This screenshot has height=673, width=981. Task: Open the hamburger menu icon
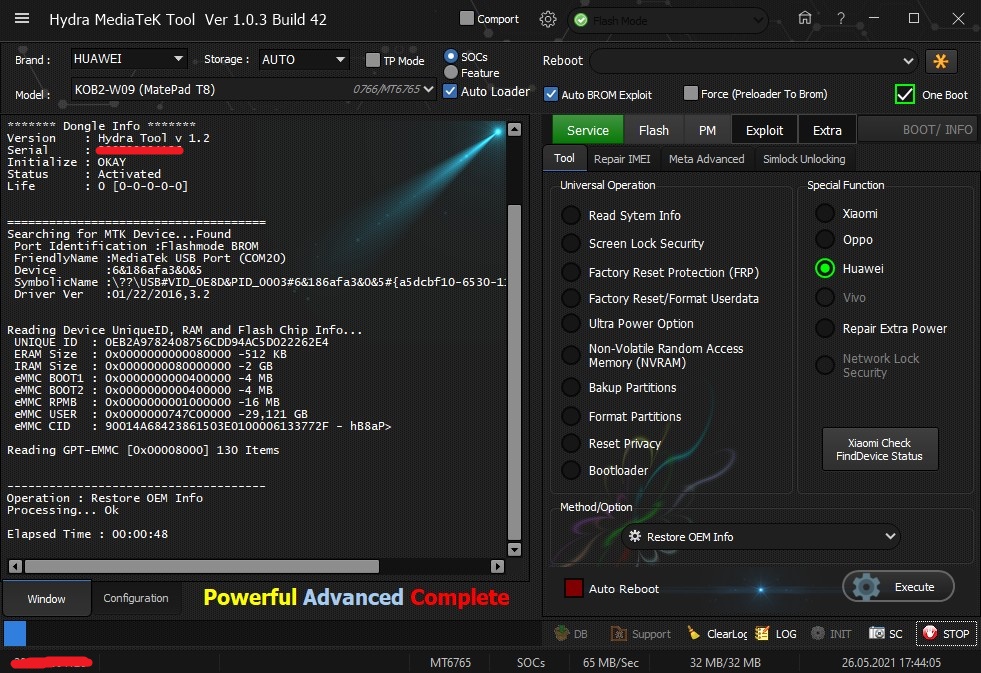(22, 19)
